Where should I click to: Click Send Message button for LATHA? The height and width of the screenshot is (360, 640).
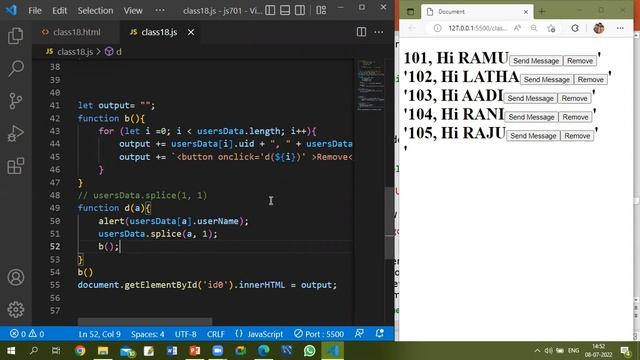click(547, 80)
